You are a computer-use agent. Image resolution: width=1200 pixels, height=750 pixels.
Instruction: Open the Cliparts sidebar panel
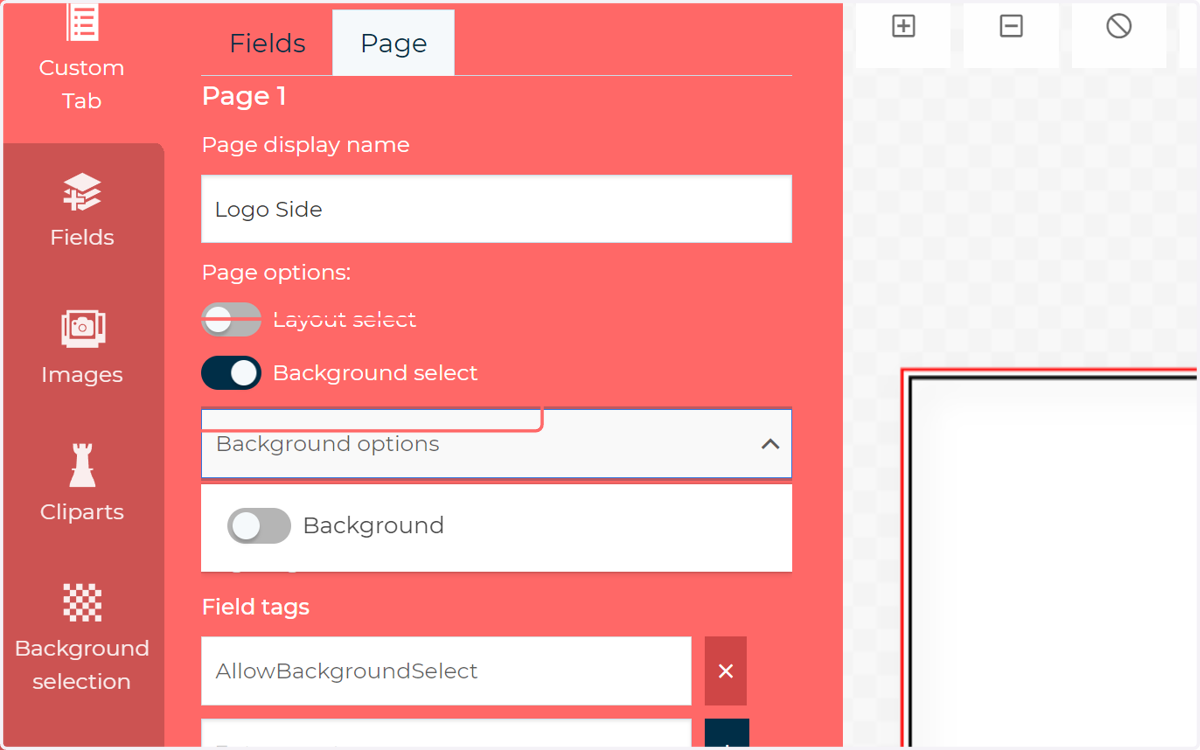point(82,484)
